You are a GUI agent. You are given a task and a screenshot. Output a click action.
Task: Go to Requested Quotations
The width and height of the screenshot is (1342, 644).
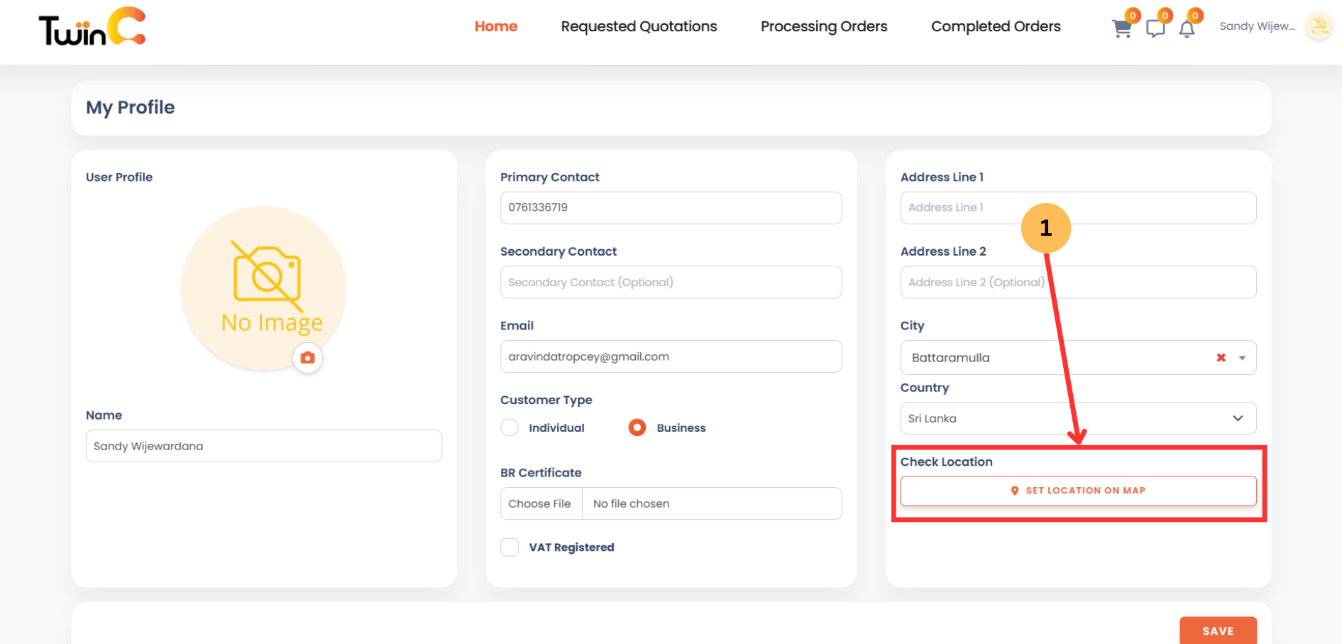pos(639,26)
